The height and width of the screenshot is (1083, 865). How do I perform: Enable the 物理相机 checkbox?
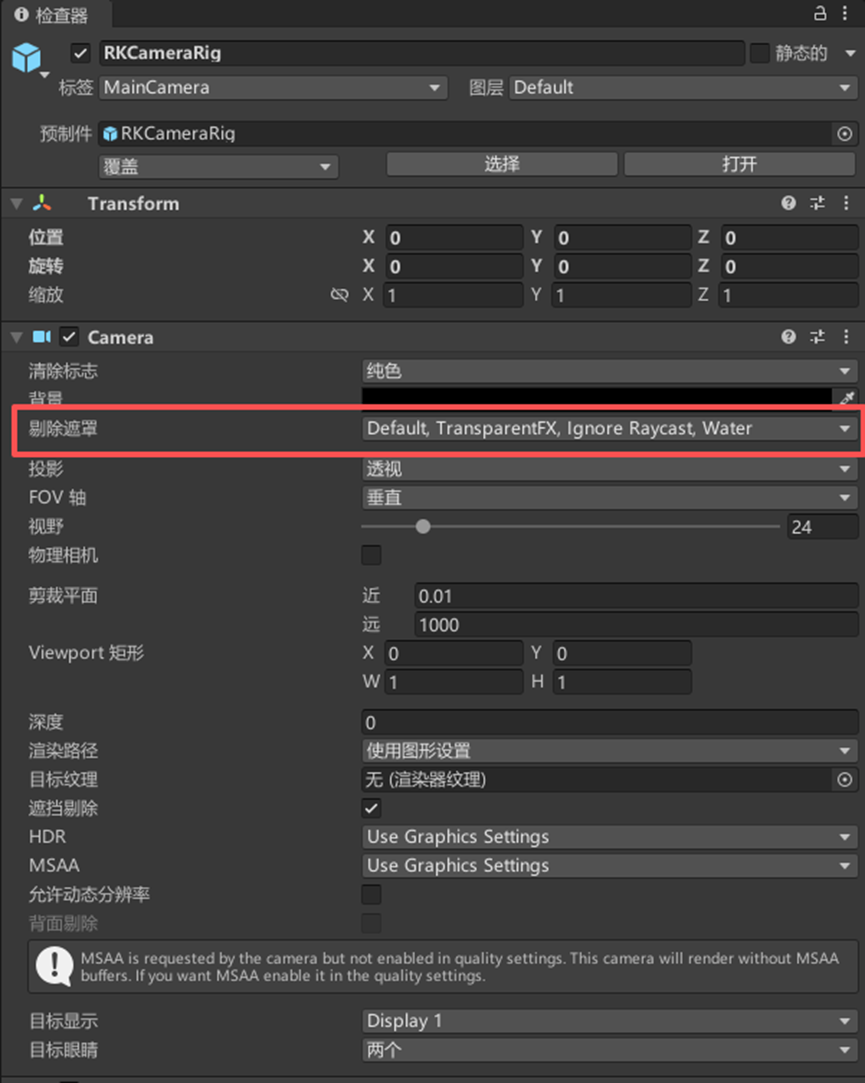coord(371,555)
